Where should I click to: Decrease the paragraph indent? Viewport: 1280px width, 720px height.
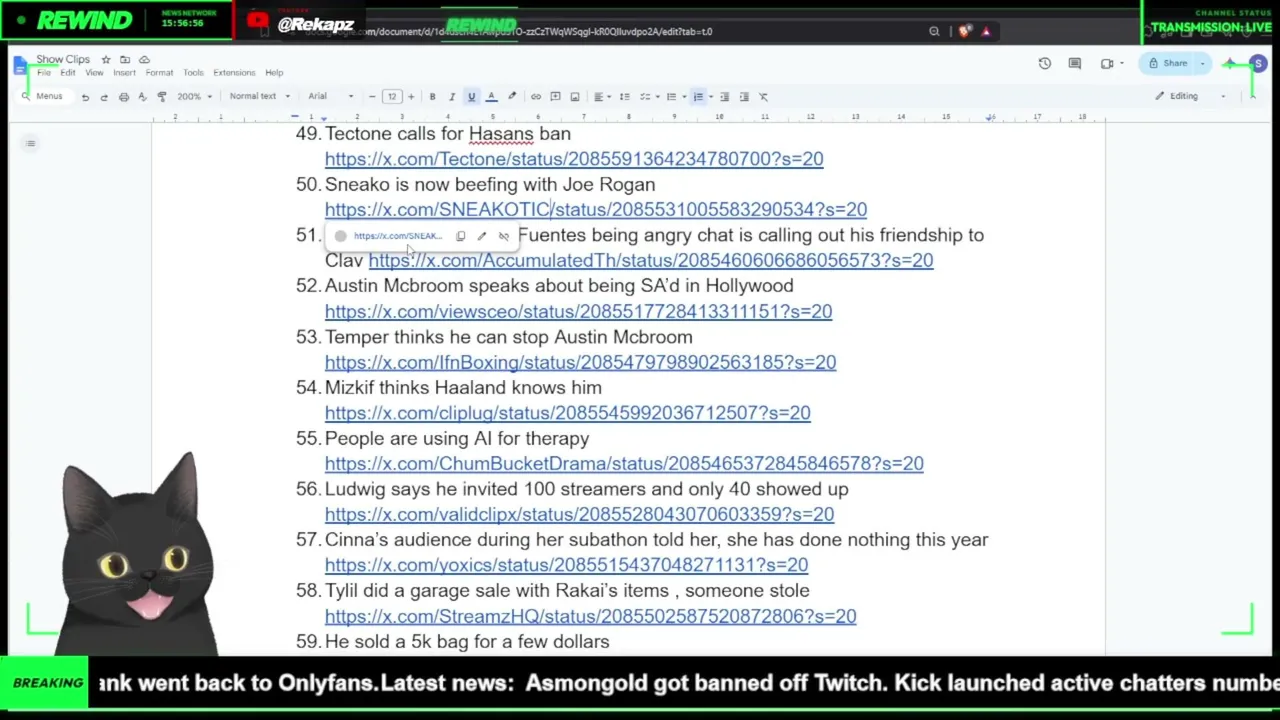(x=725, y=97)
